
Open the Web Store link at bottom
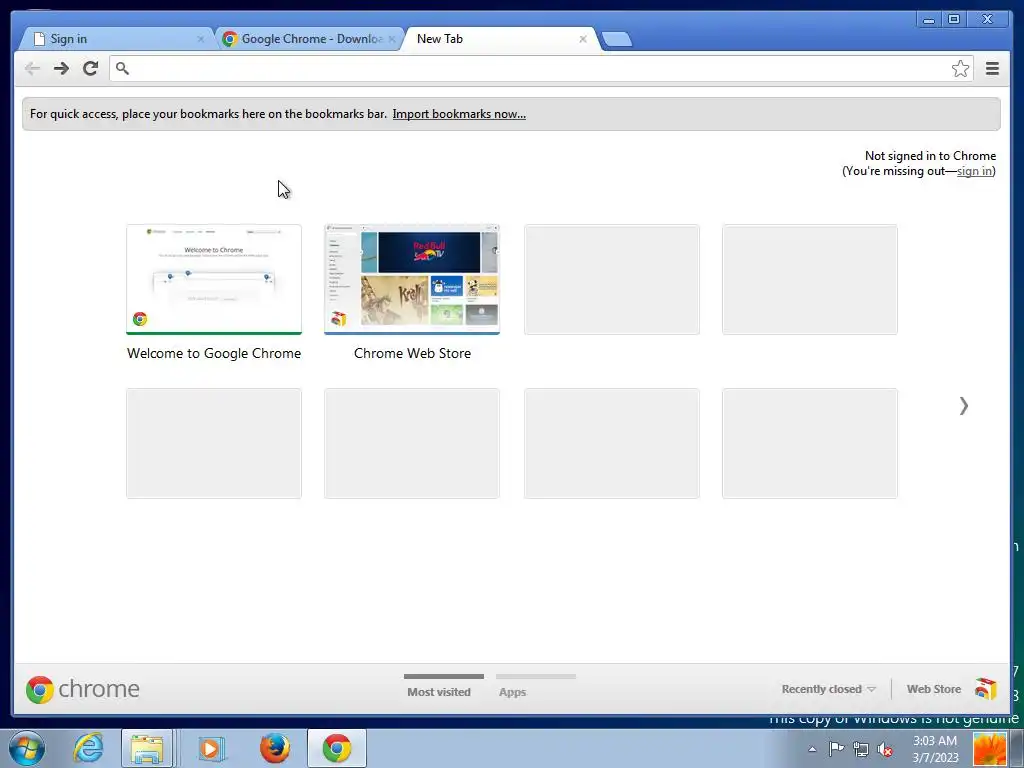(x=934, y=689)
